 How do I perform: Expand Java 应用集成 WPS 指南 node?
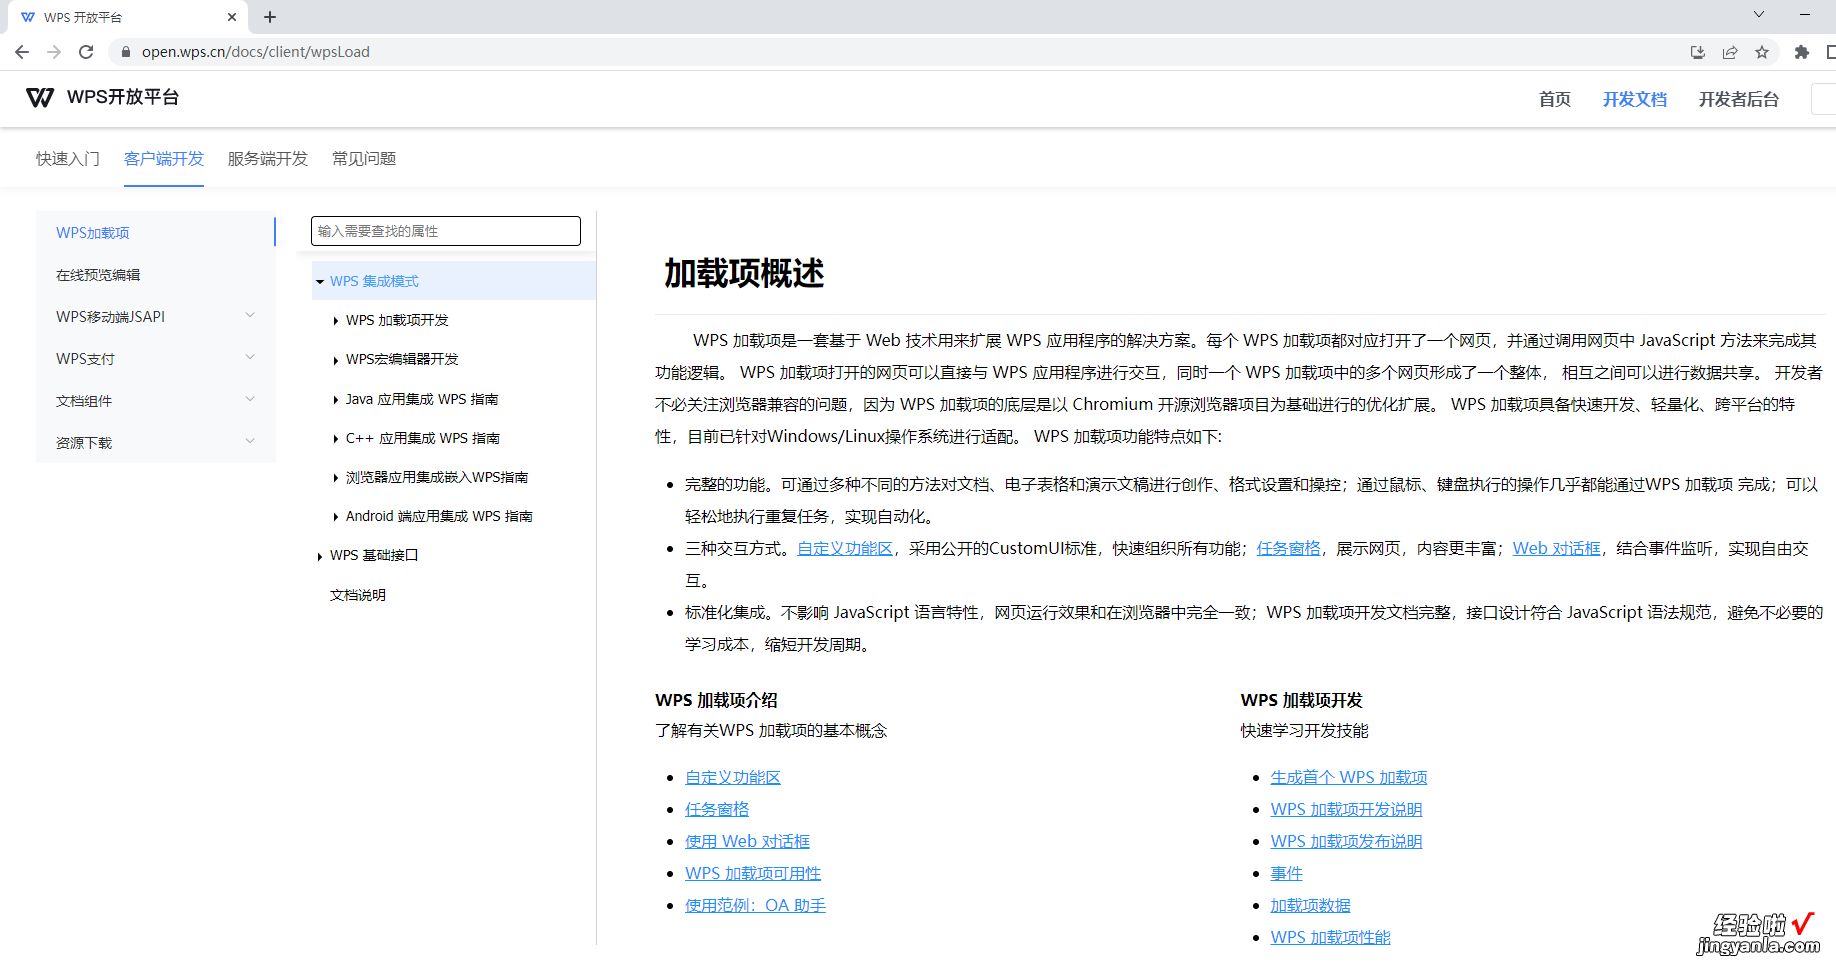[335, 400]
